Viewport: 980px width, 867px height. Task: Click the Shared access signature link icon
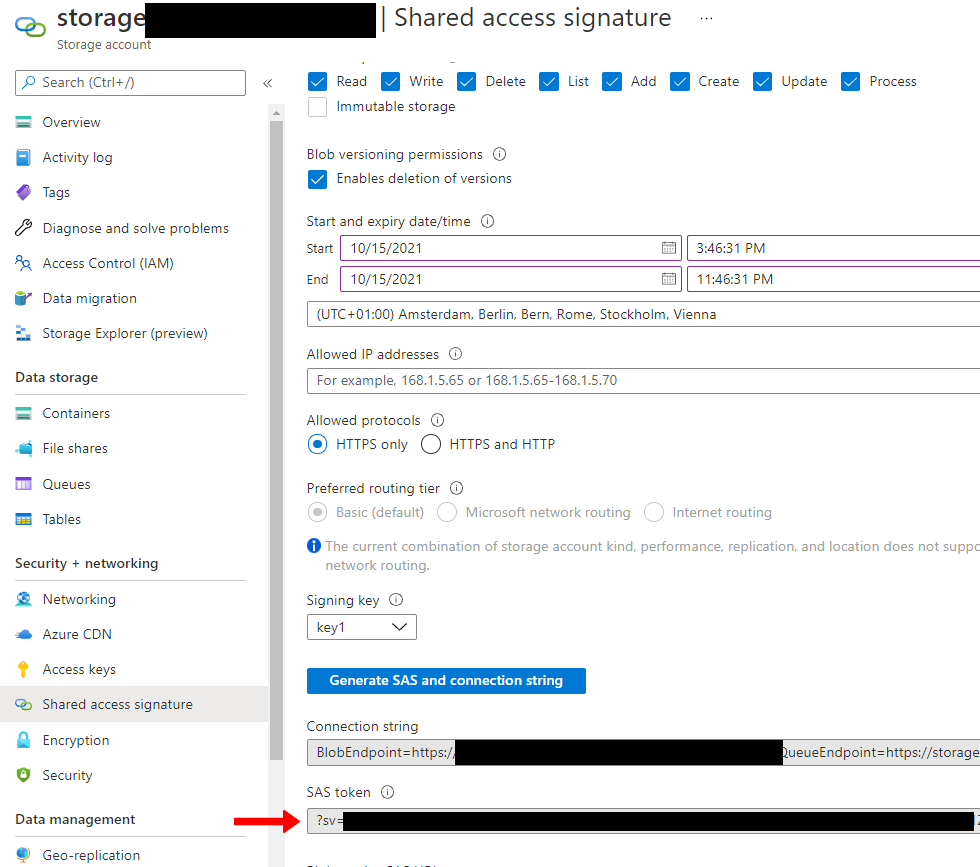(23, 704)
